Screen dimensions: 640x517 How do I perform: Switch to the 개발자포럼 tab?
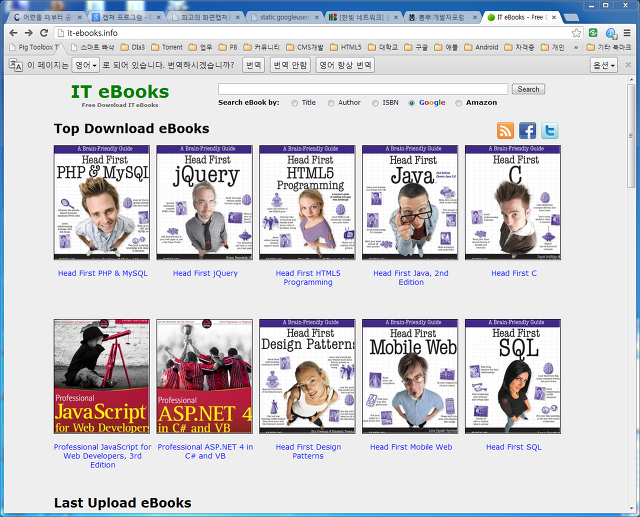[x=442, y=17]
